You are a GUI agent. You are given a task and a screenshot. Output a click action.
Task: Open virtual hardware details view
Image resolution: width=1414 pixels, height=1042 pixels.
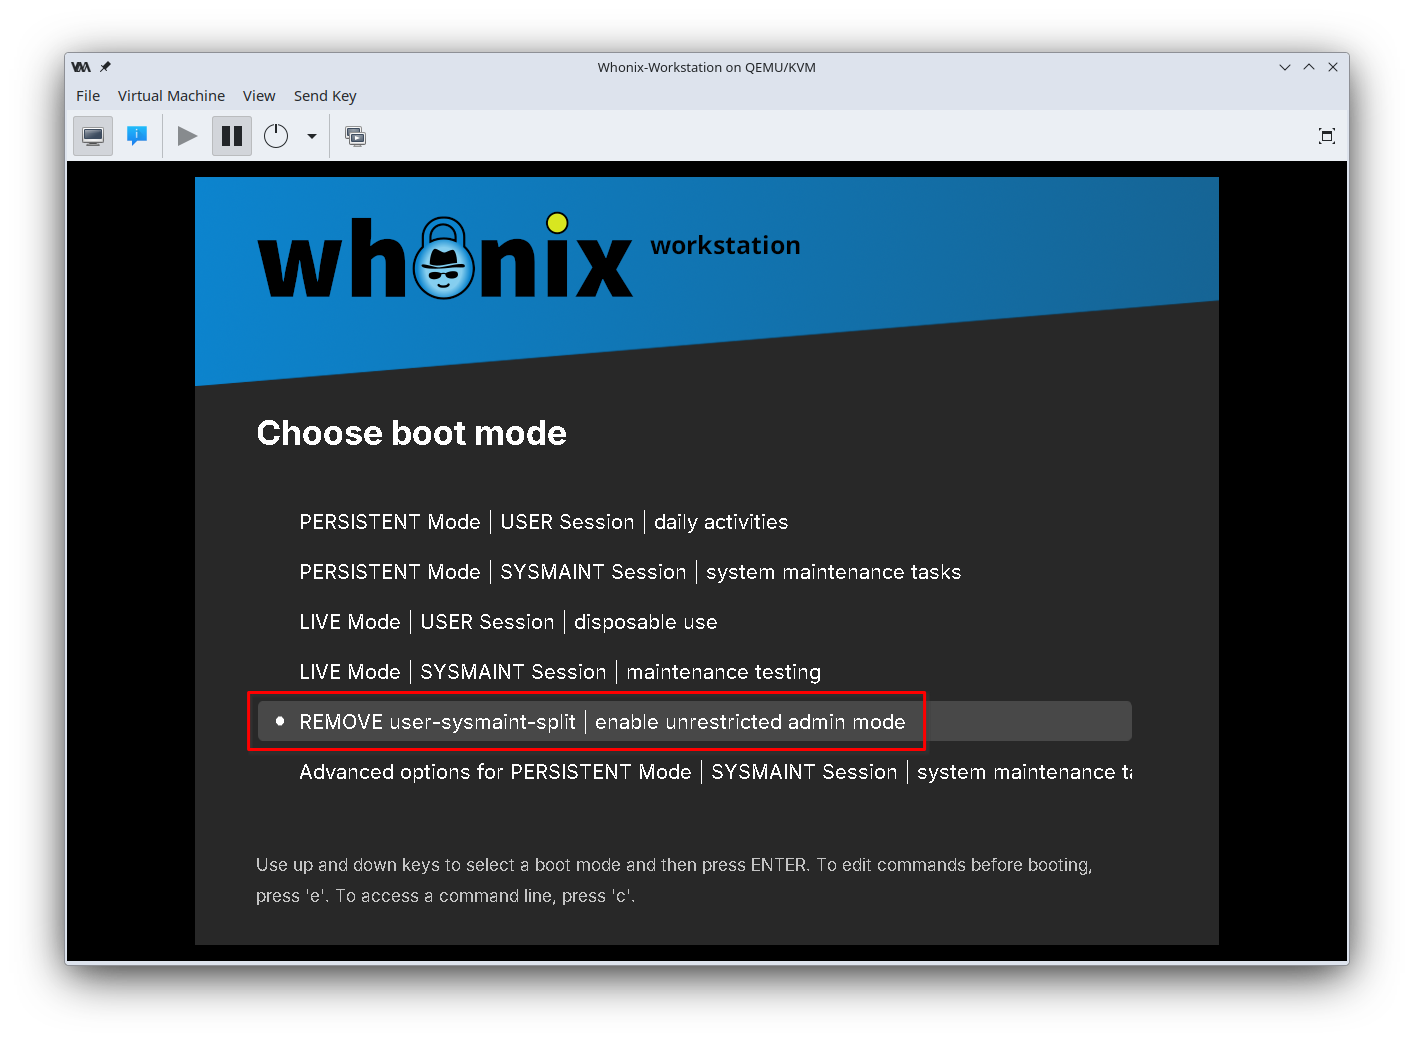coord(137,136)
